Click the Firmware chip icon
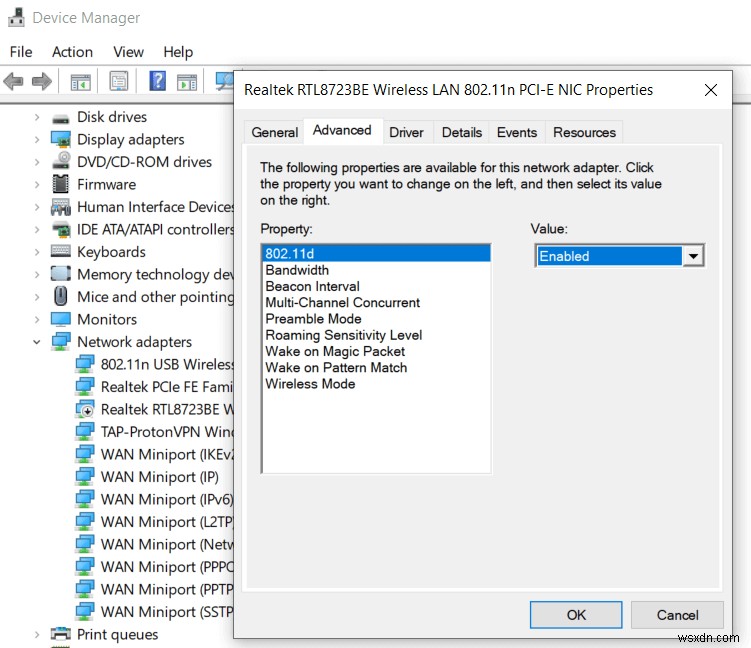 click(x=60, y=184)
